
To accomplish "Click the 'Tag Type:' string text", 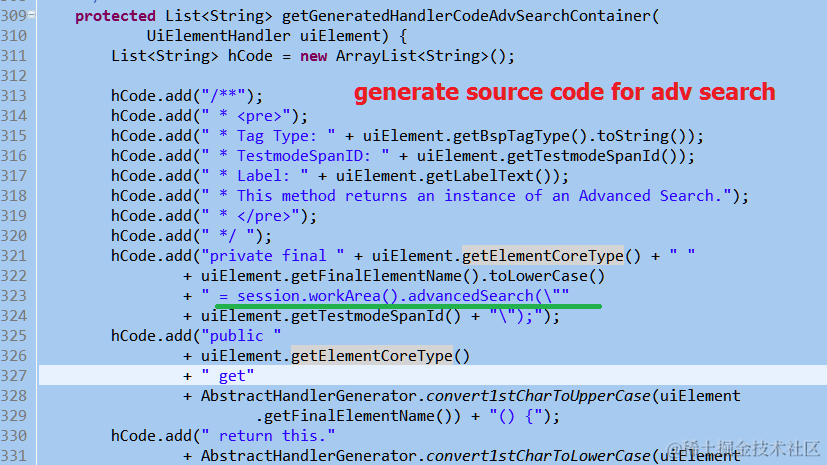I will (x=276, y=136).
